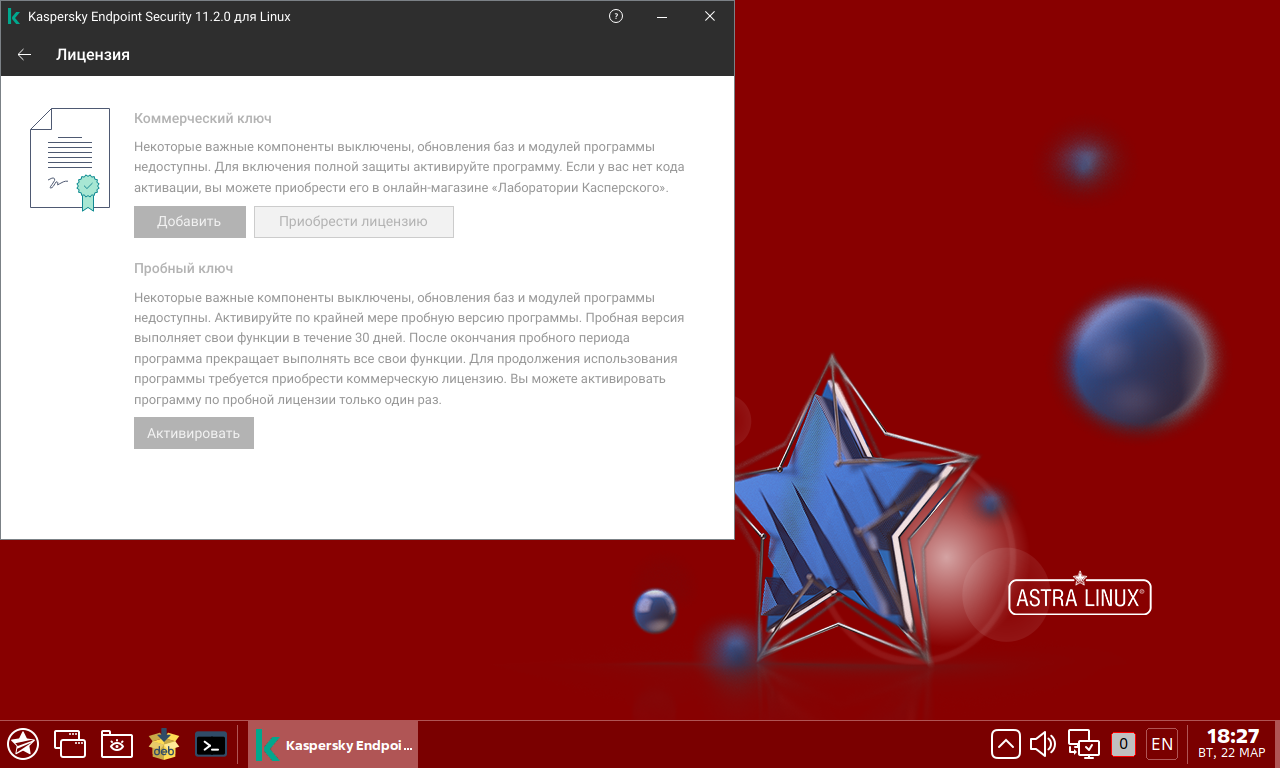Open help via the question mark icon
The height and width of the screenshot is (768, 1280).
pos(616,16)
